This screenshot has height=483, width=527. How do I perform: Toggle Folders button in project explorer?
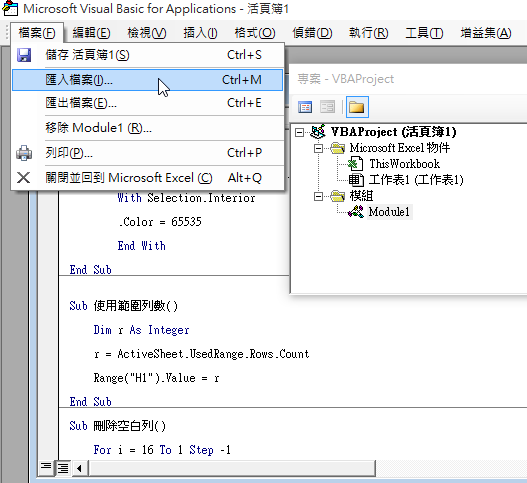(357, 107)
